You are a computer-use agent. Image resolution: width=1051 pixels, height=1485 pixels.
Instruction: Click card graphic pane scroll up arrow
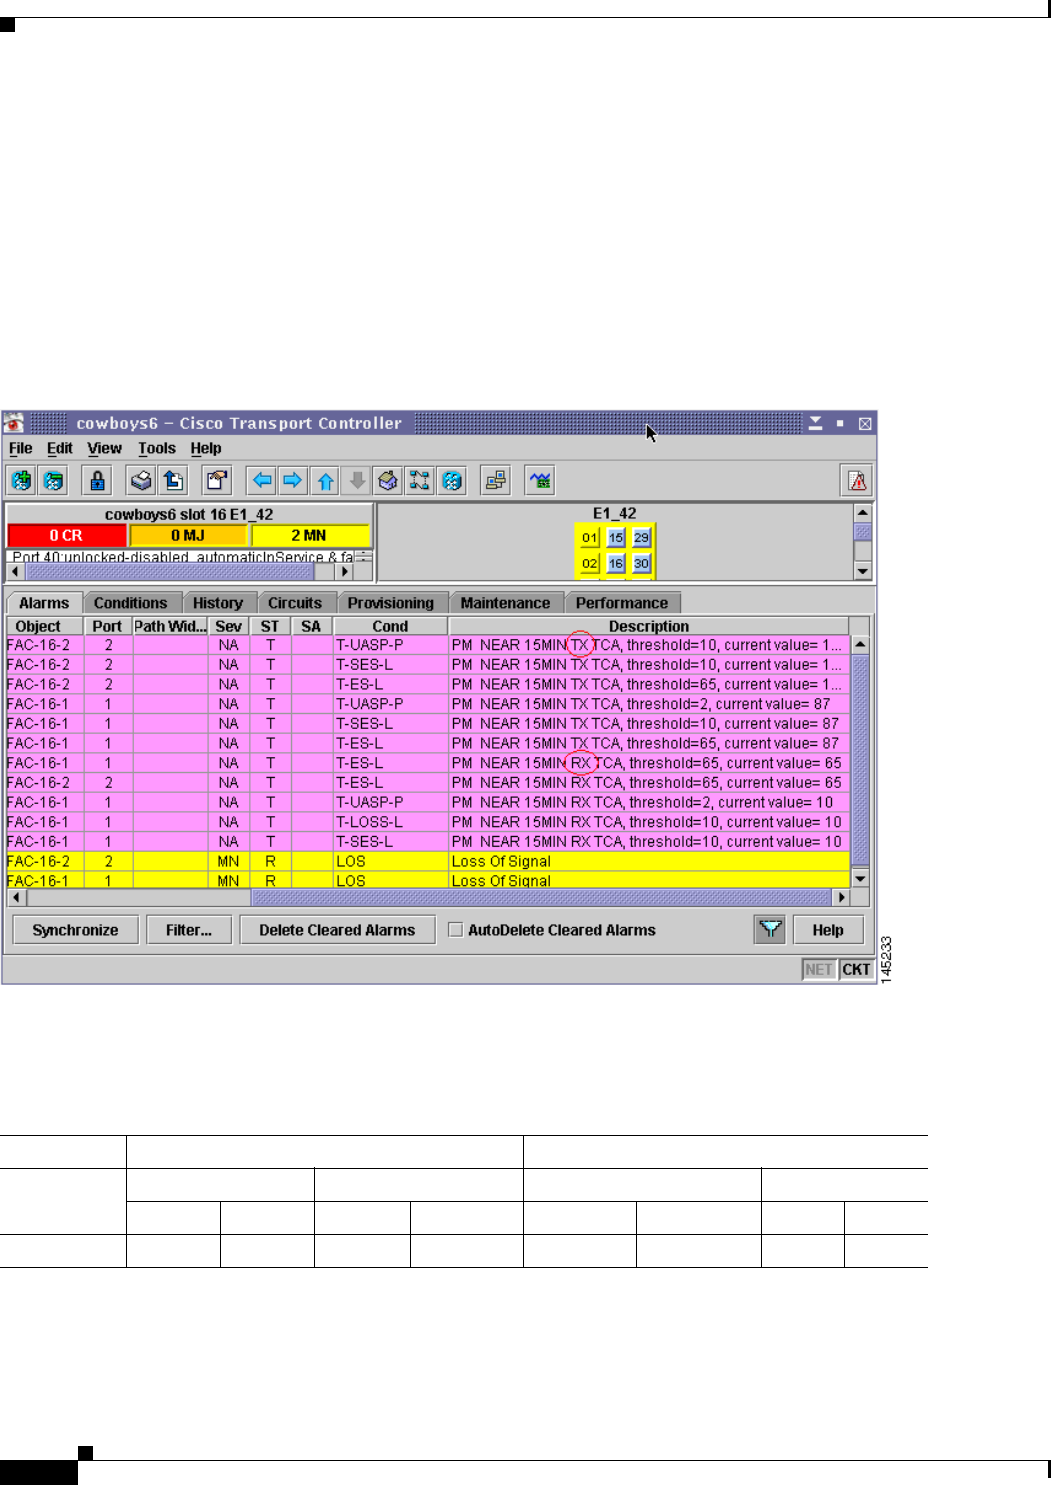tap(863, 513)
